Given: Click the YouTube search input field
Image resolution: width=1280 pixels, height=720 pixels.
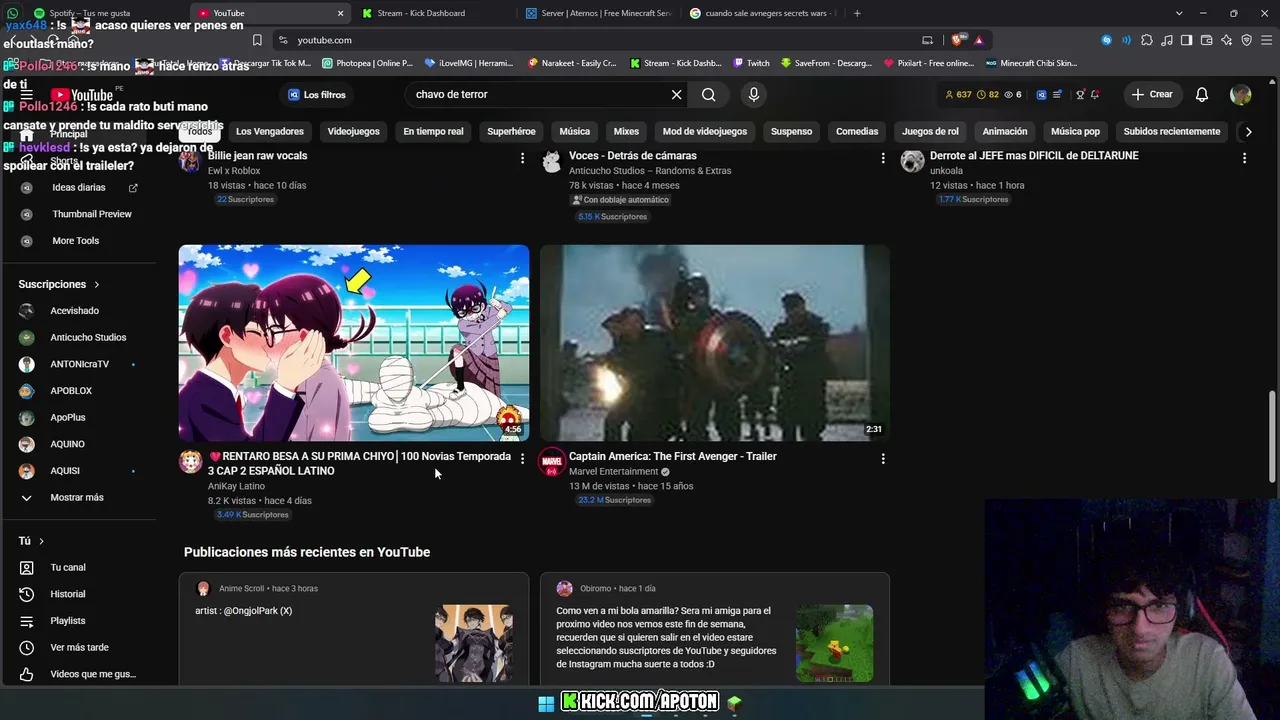Looking at the screenshot, I should (538, 94).
